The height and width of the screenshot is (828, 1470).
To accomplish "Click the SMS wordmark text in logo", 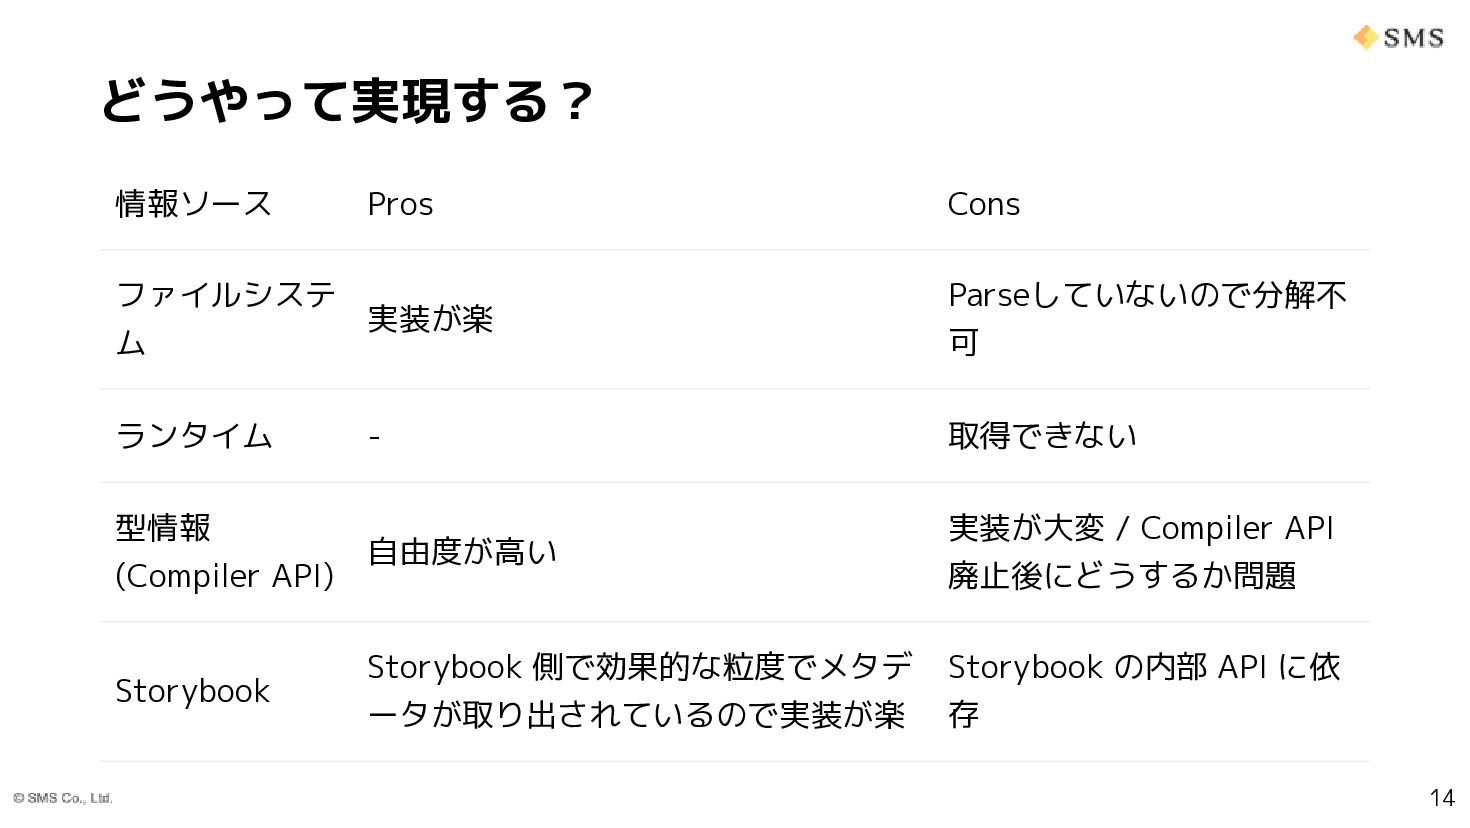I will tap(1413, 38).
